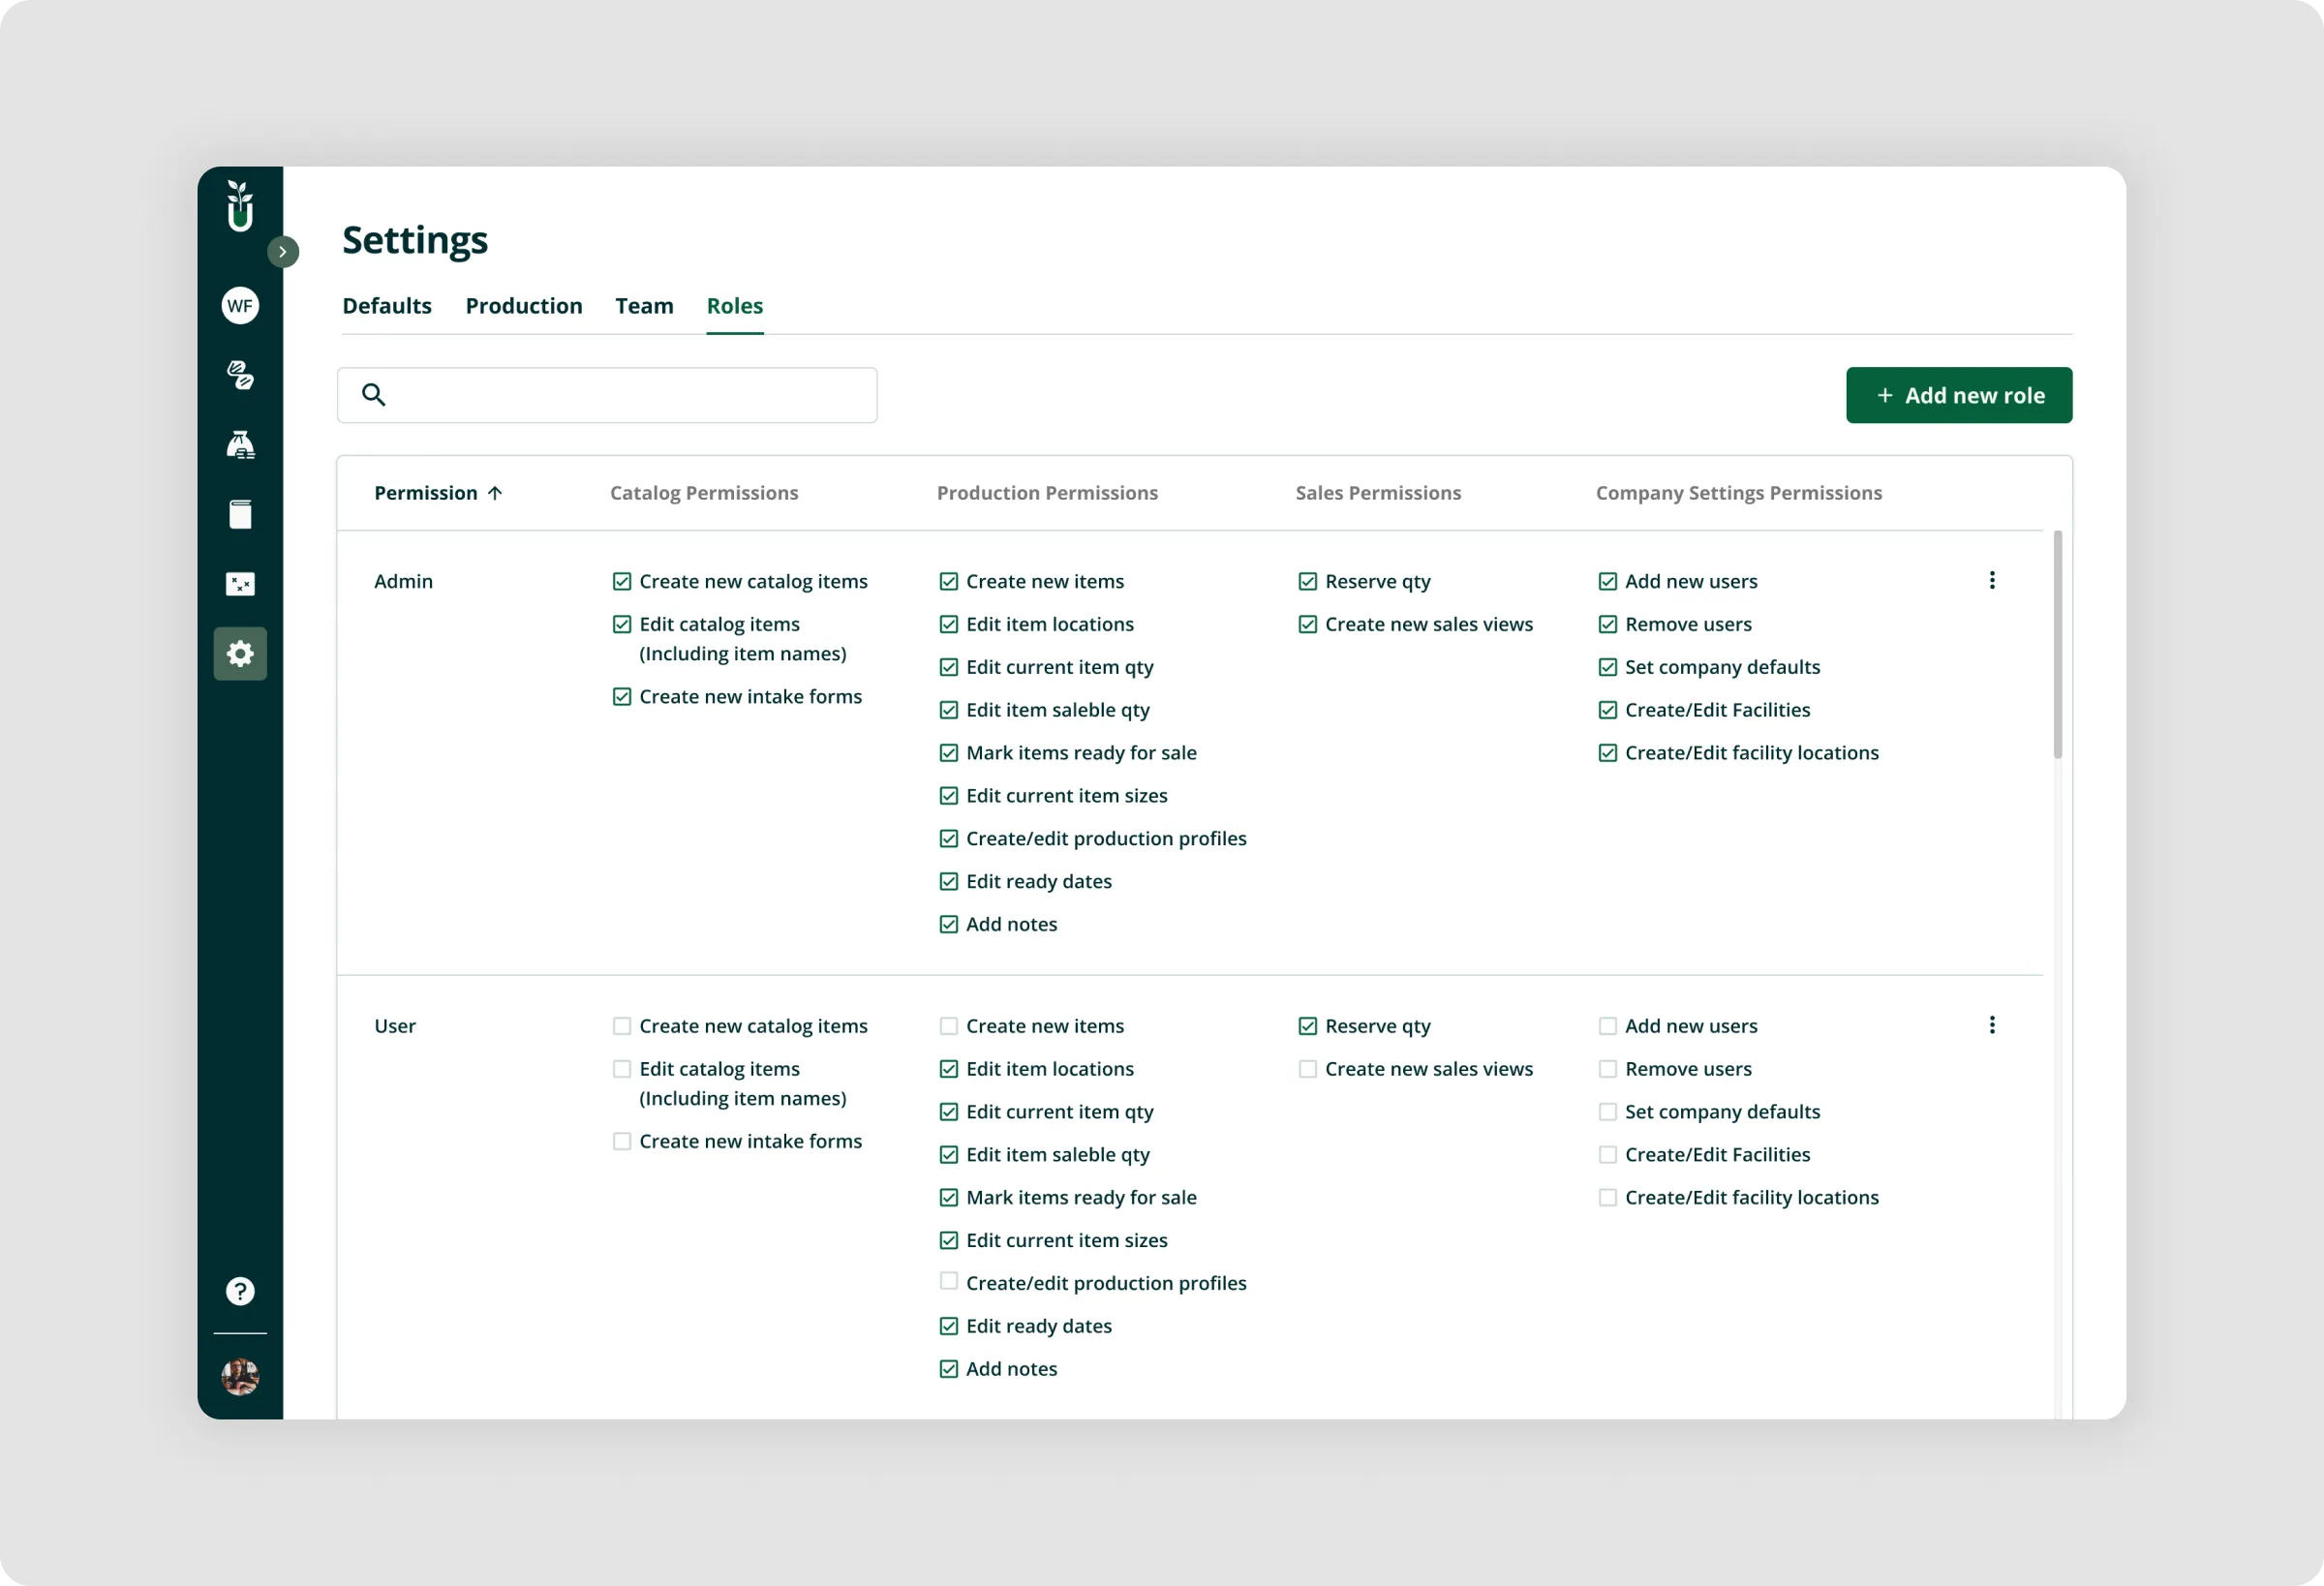Open the catalog book icon in the sidebar
Image resolution: width=2324 pixels, height=1586 pixels.
[240, 513]
